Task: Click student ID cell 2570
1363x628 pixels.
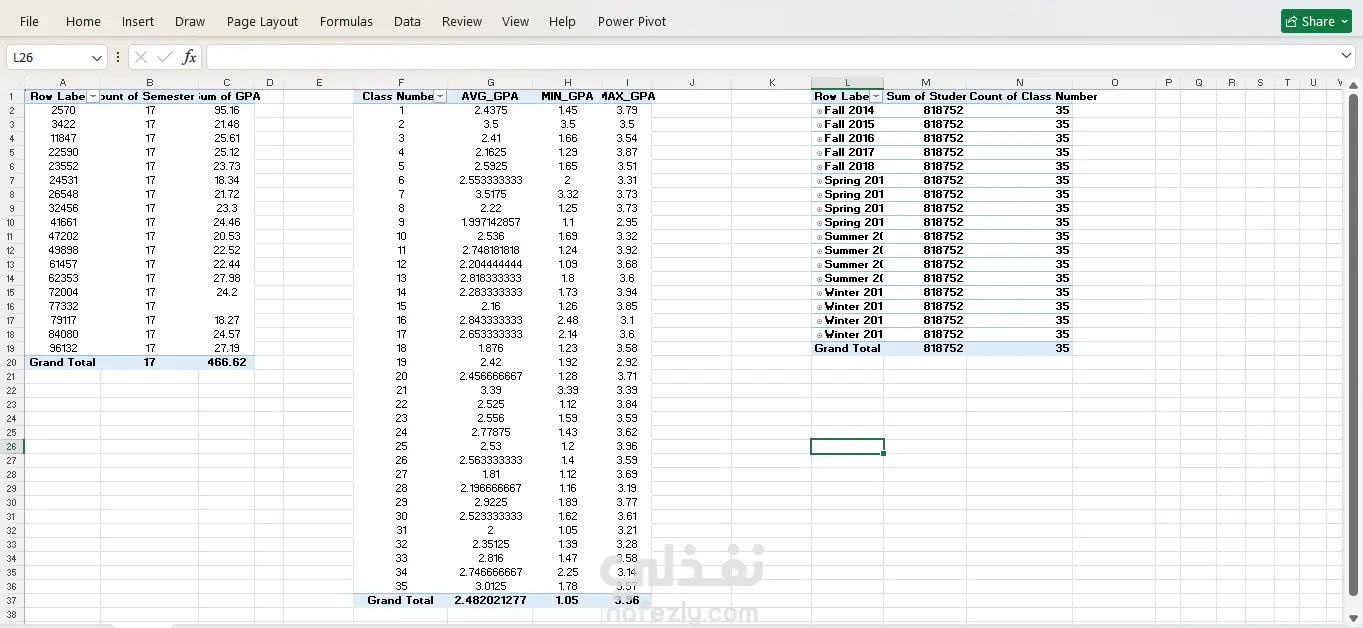Action: pos(63,111)
